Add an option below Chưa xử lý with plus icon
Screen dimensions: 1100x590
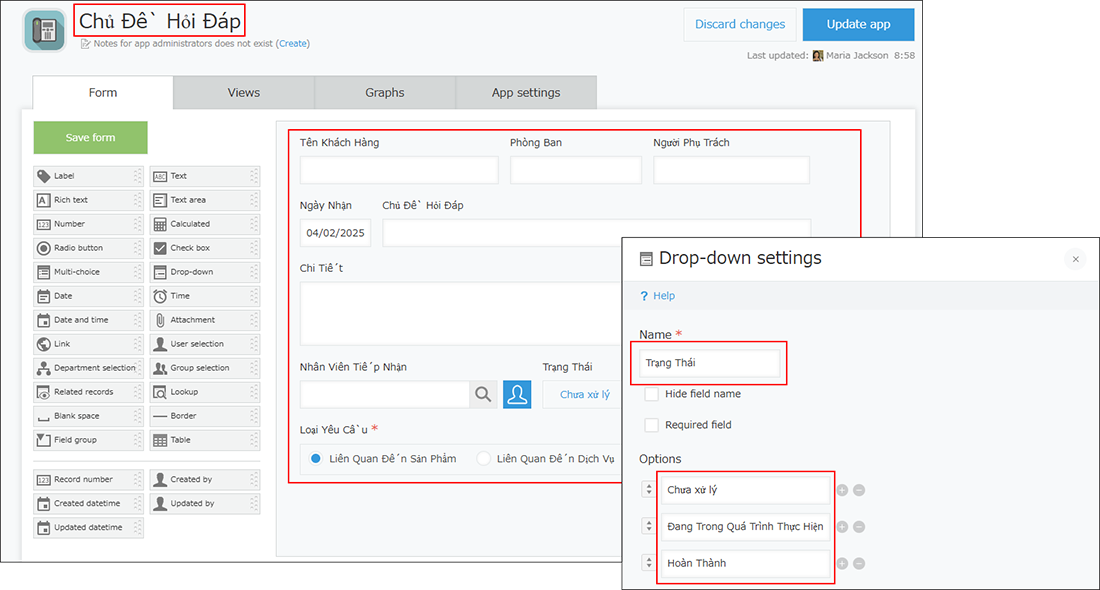[x=841, y=490]
